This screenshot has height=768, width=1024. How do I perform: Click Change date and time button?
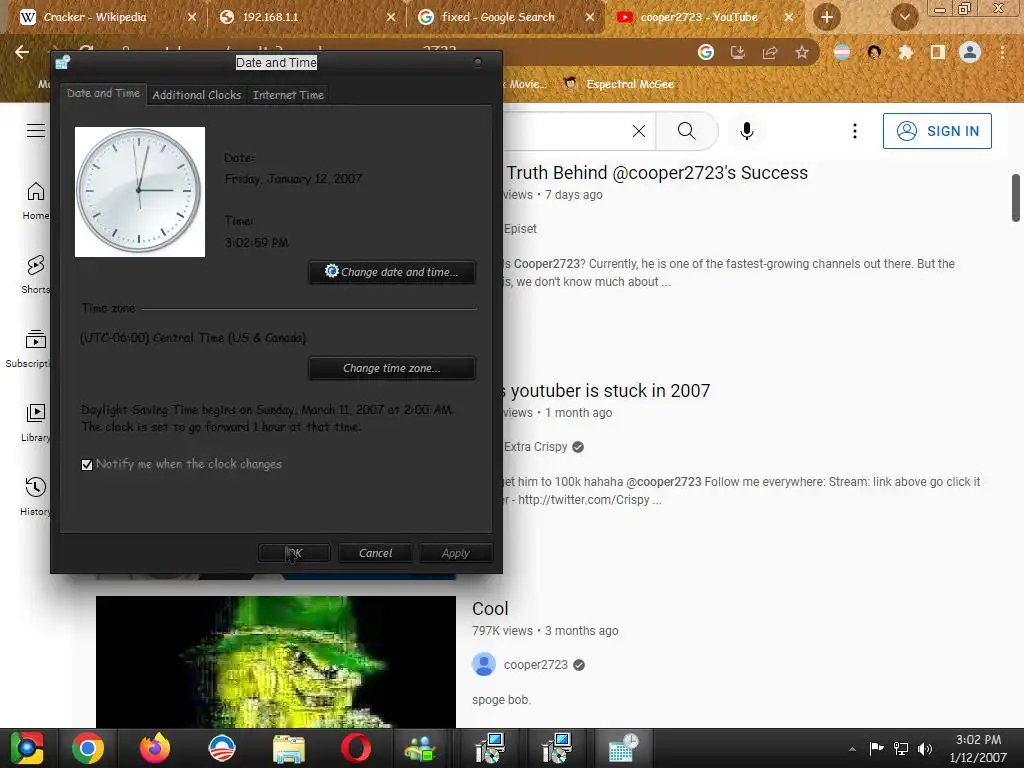click(x=392, y=272)
